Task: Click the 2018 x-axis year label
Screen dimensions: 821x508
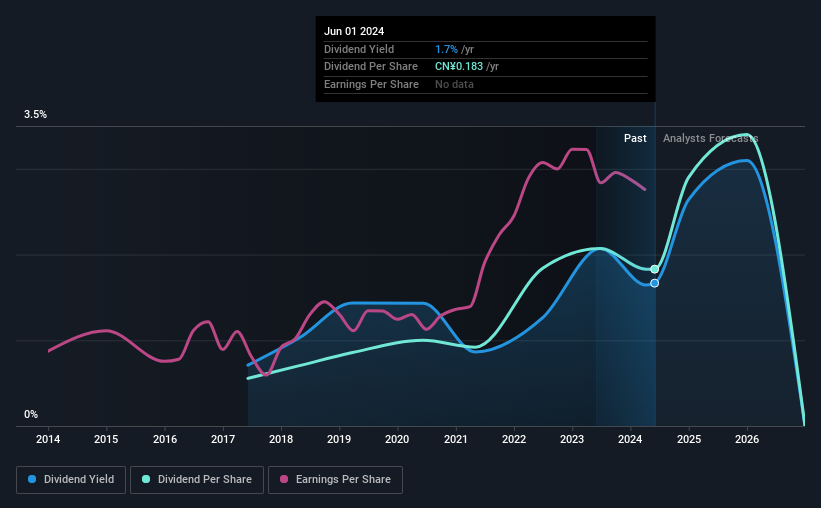Action: click(281, 439)
